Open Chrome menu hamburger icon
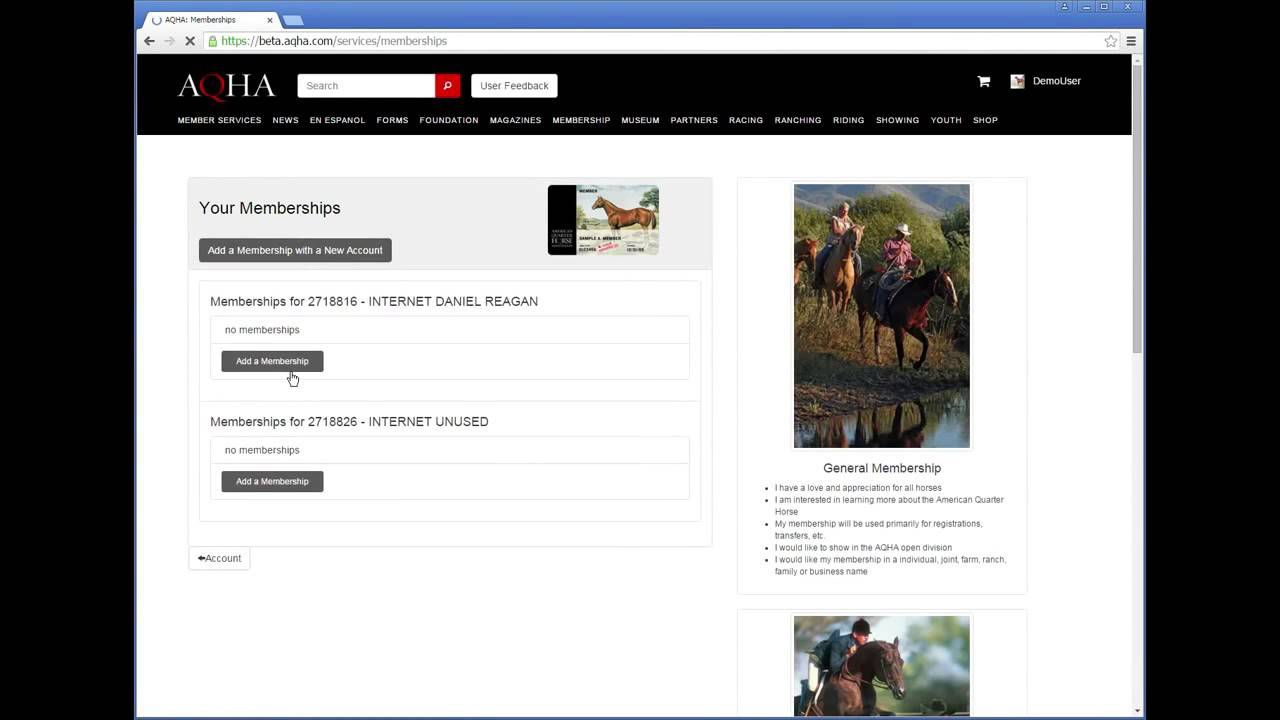 tap(1131, 41)
